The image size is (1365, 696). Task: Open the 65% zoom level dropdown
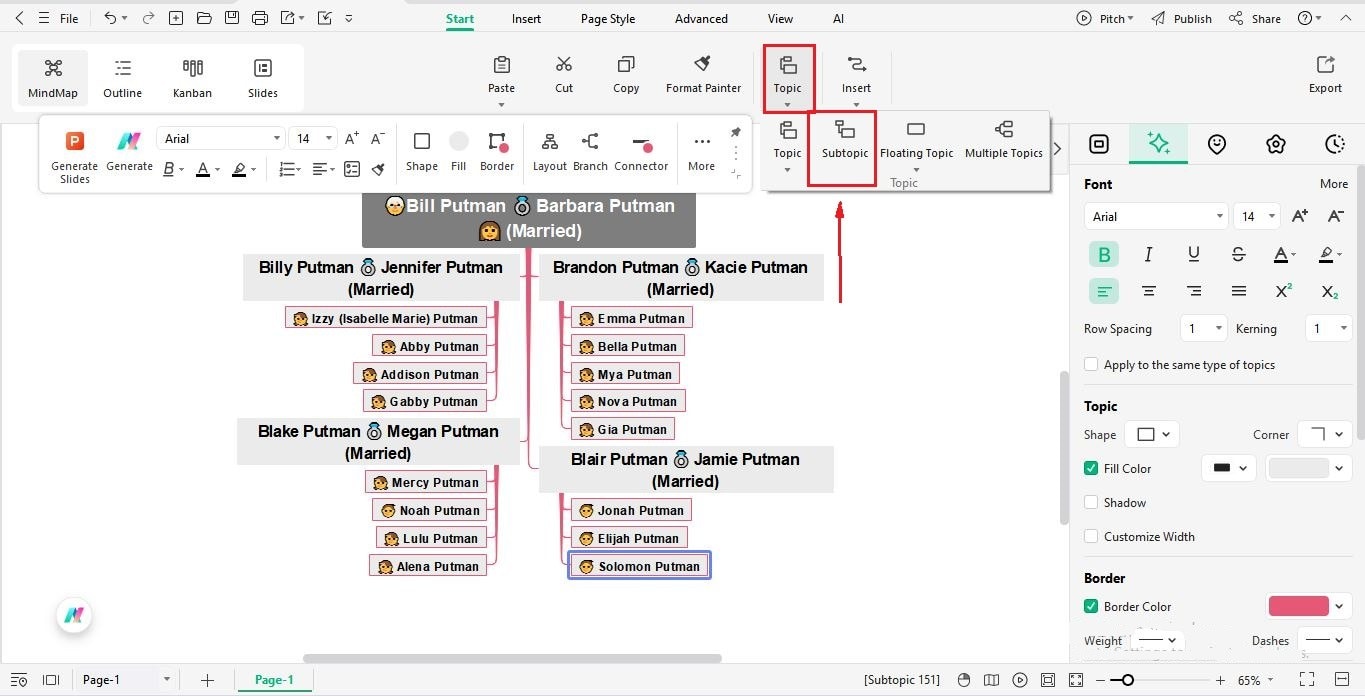click(1256, 680)
